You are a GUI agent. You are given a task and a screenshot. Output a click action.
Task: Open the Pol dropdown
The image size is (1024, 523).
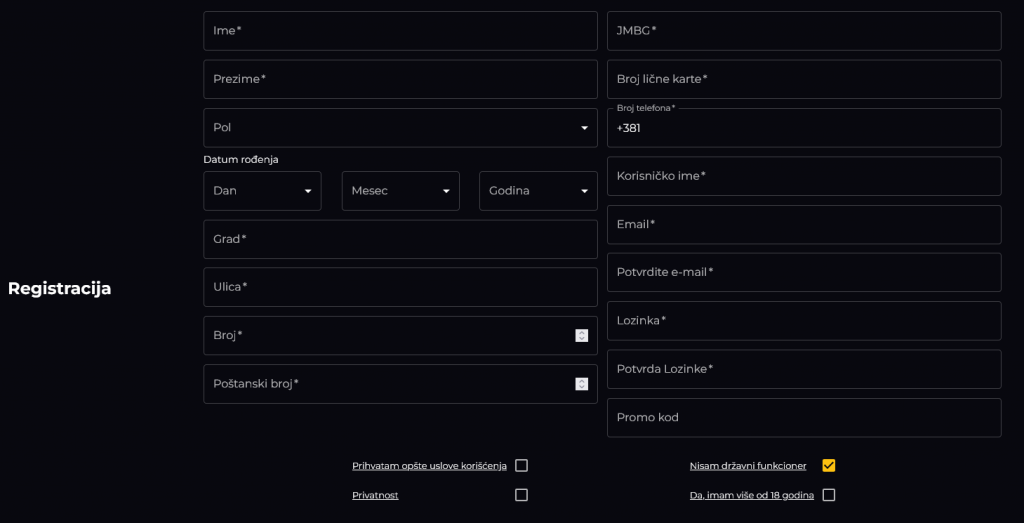pos(400,128)
